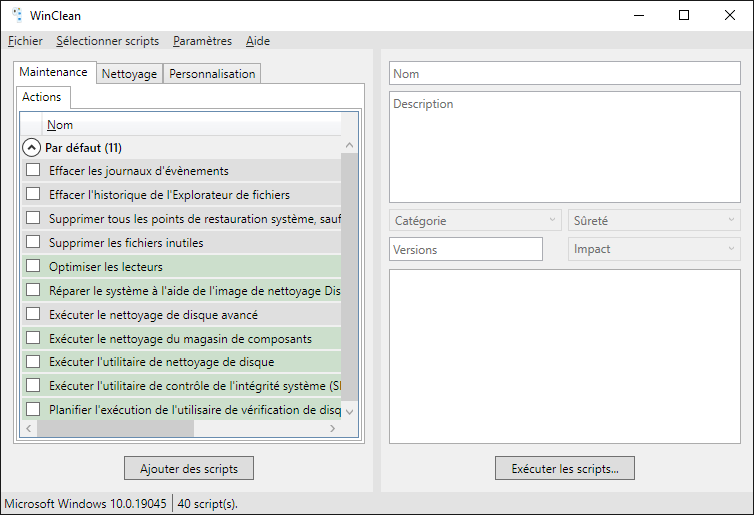Check Réparer le système à l'aide de l'image
The image size is (754, 515).
click(x=33, y=290)
